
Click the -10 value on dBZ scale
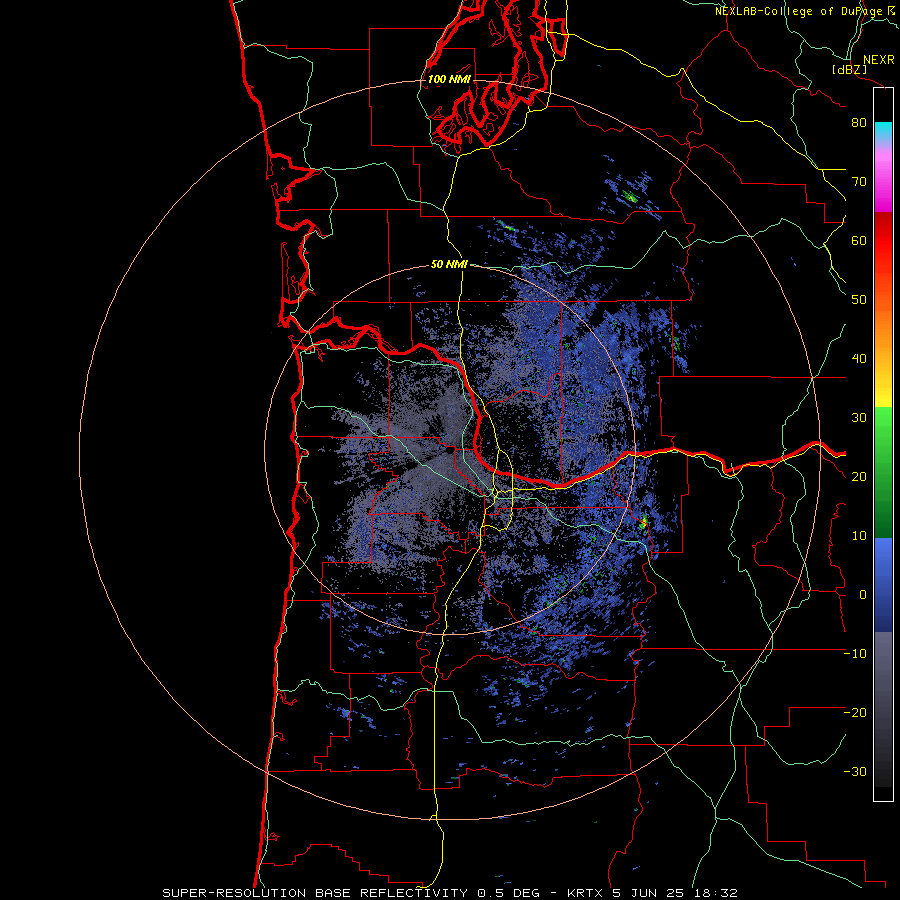point(855,654)
